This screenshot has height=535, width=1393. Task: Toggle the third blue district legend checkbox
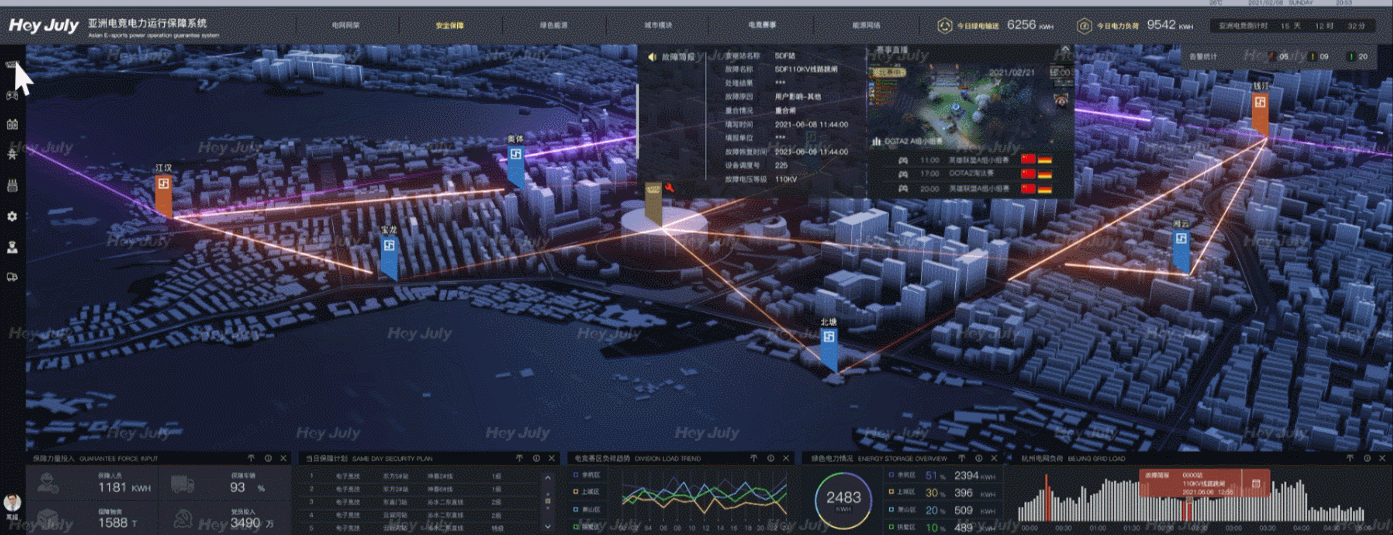click(x=576, y=509)
